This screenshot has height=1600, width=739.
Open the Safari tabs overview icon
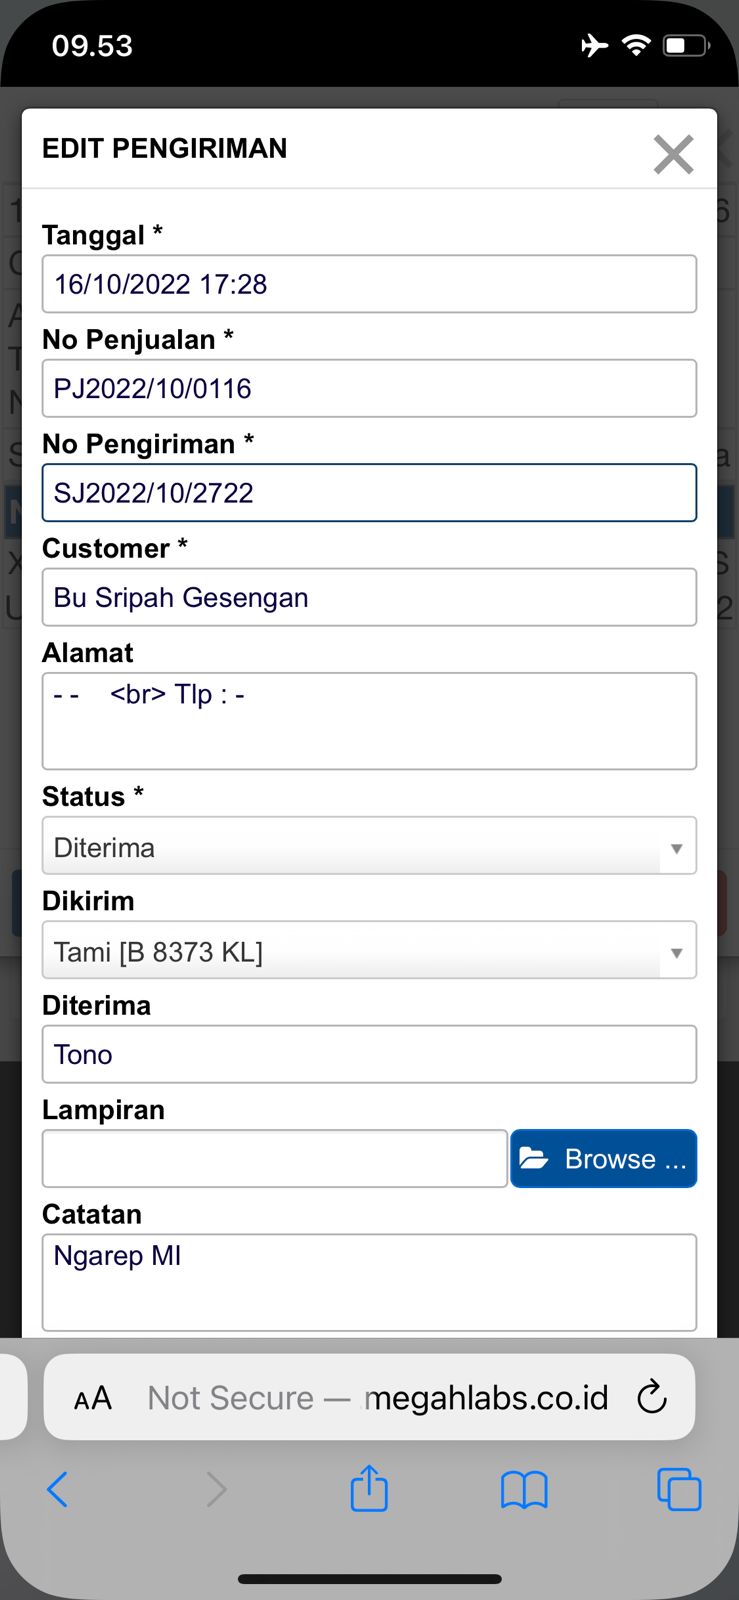(679, 1489)
